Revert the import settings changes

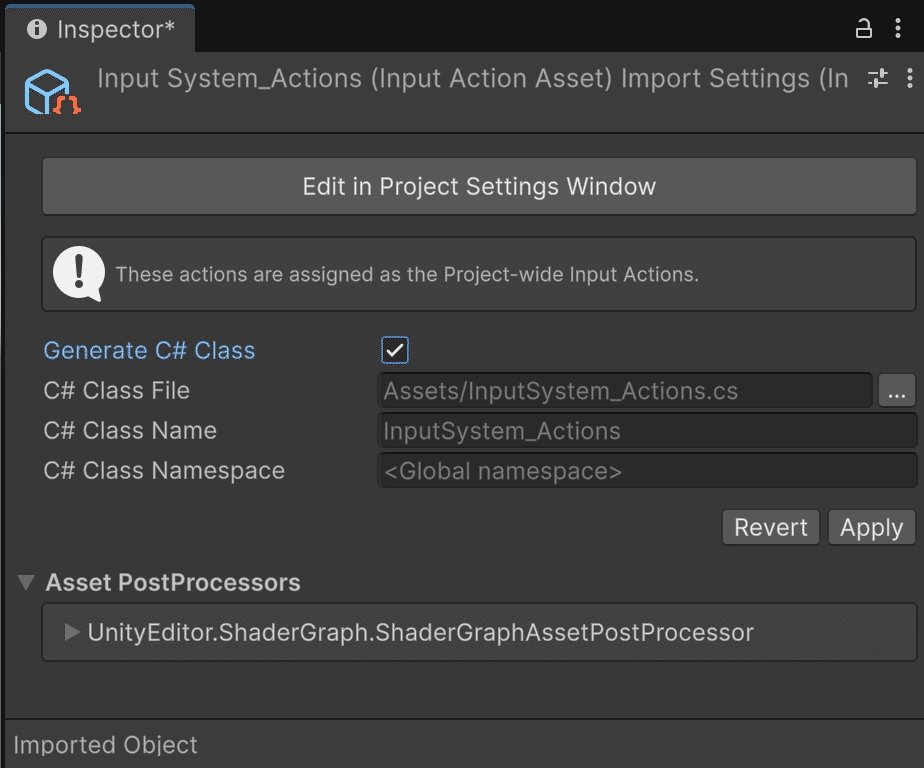tap(771, 528)
